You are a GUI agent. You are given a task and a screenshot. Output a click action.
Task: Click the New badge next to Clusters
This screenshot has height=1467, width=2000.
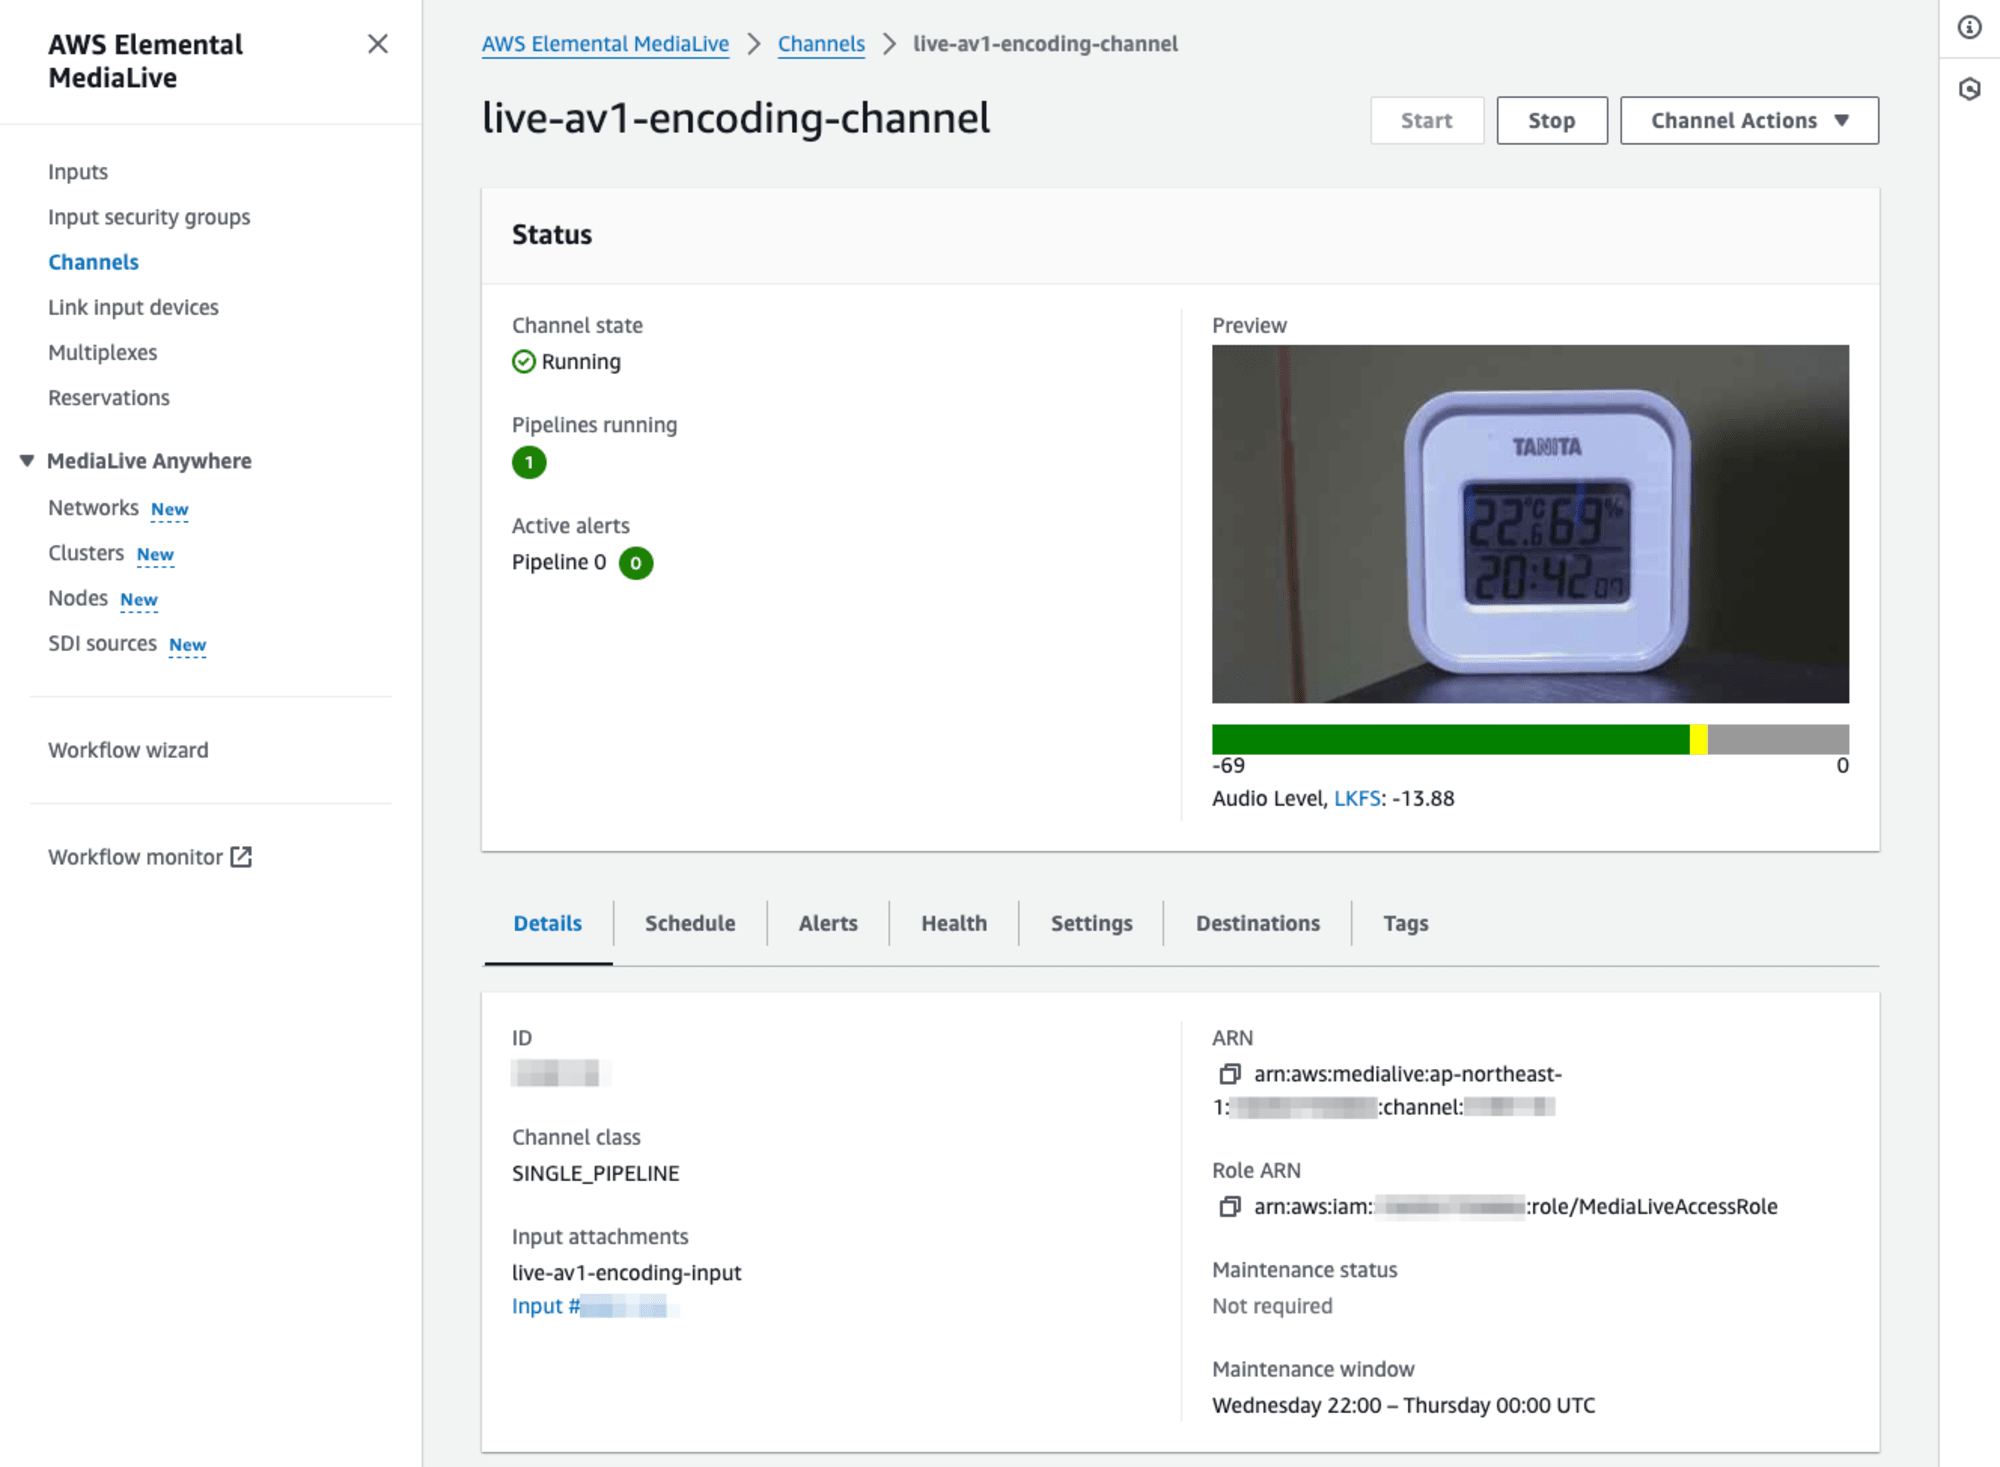click(x=155, y=554)
